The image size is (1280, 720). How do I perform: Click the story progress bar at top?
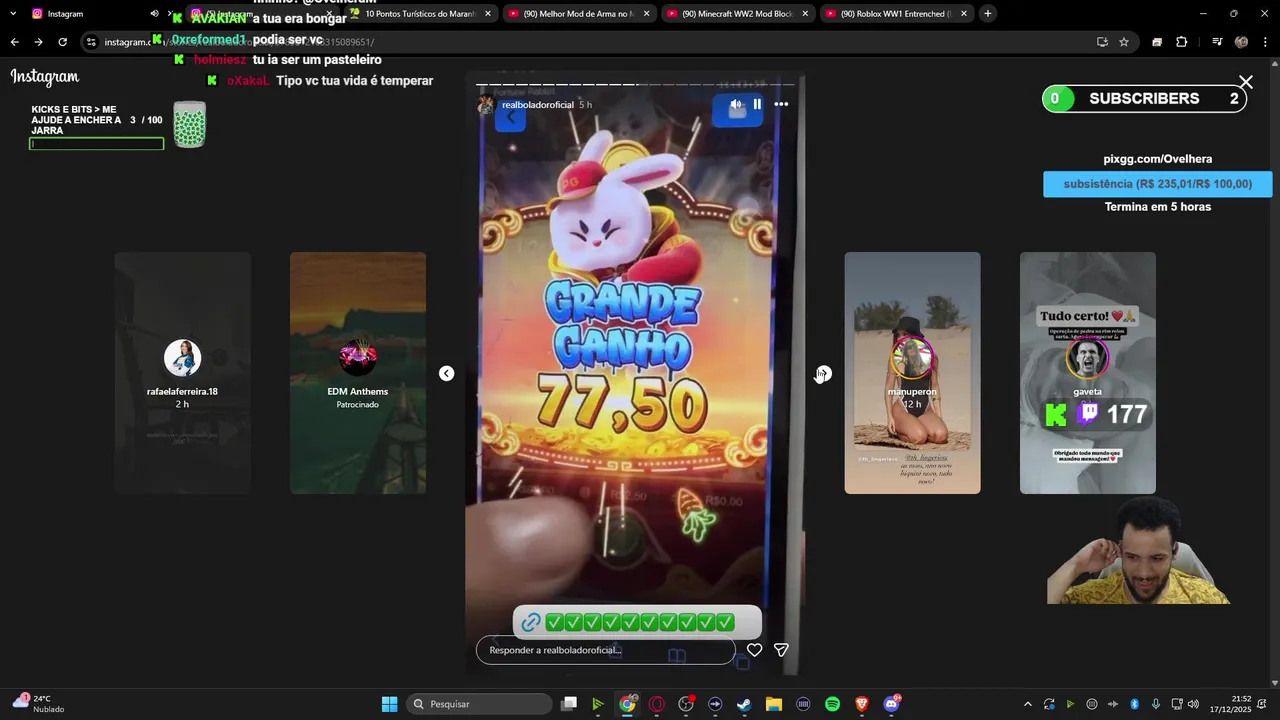(636, 85)
